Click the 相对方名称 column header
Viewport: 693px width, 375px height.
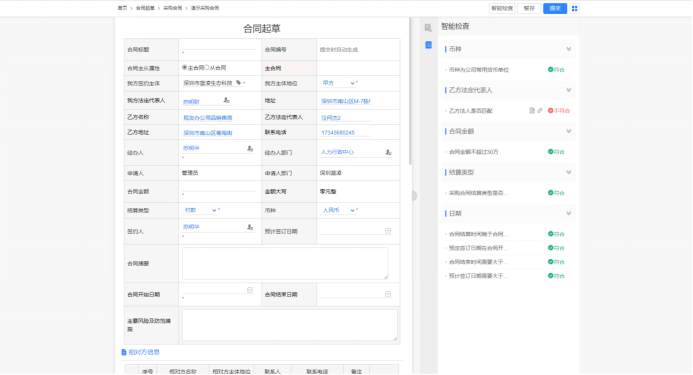pos(183,371)
